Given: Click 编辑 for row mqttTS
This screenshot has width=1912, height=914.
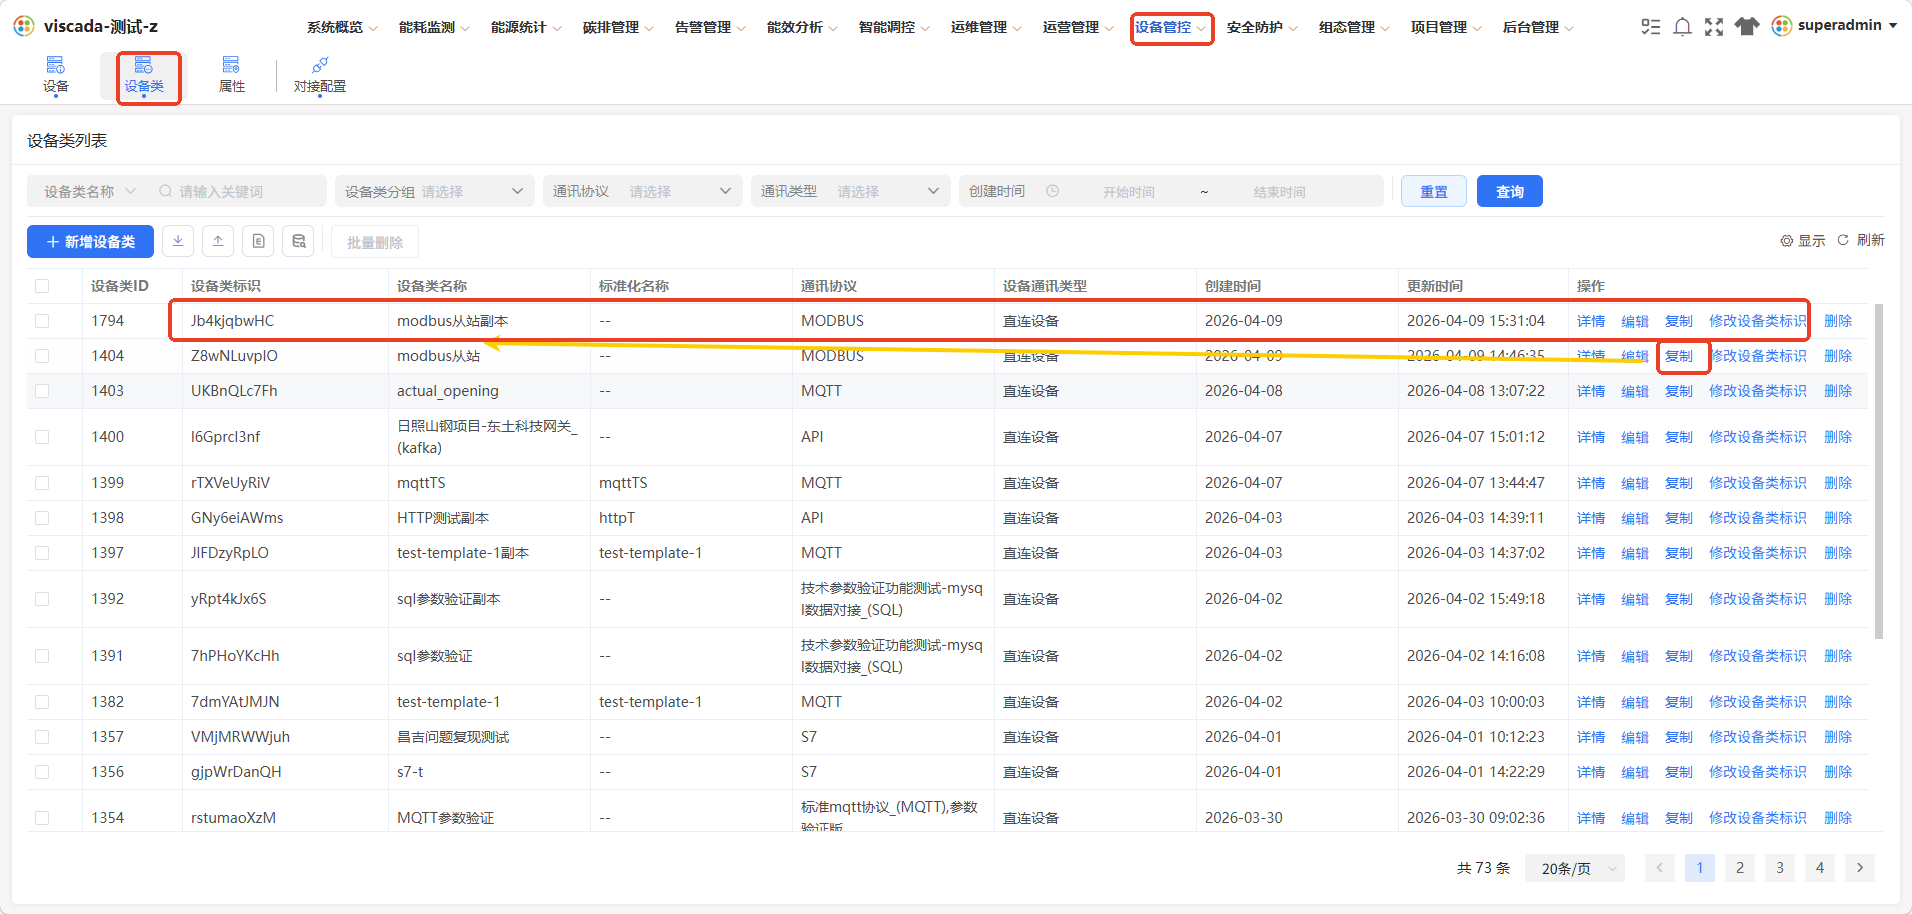Looking at the screenshot, I should click(1634, 483).
